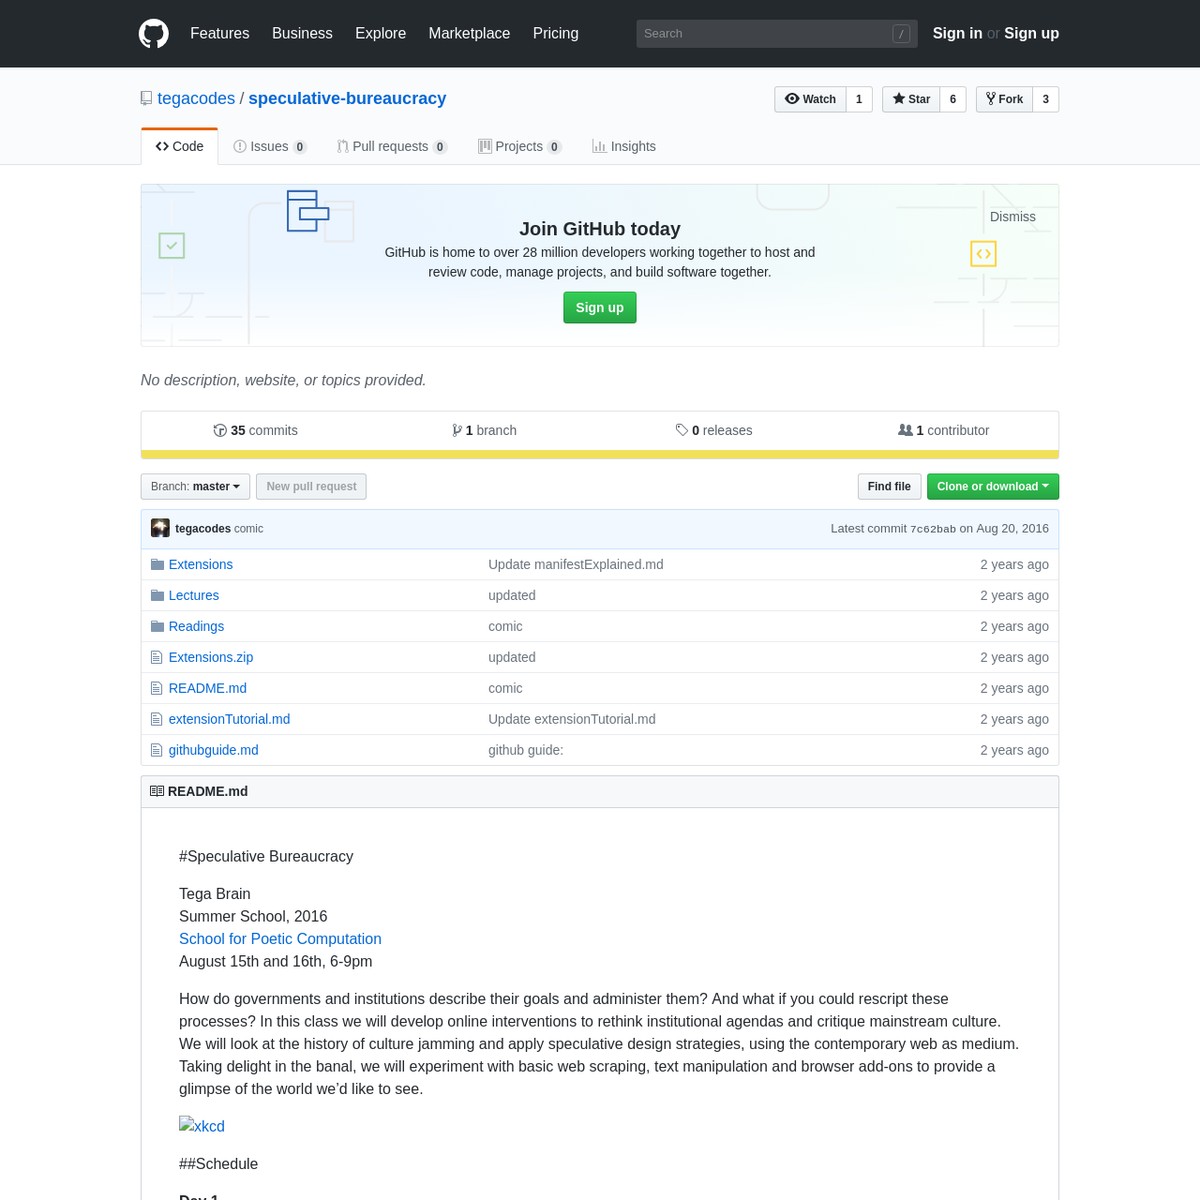The image size is (1200, 1200).
Task: Open the Business page
Action: tap(302, 33)
